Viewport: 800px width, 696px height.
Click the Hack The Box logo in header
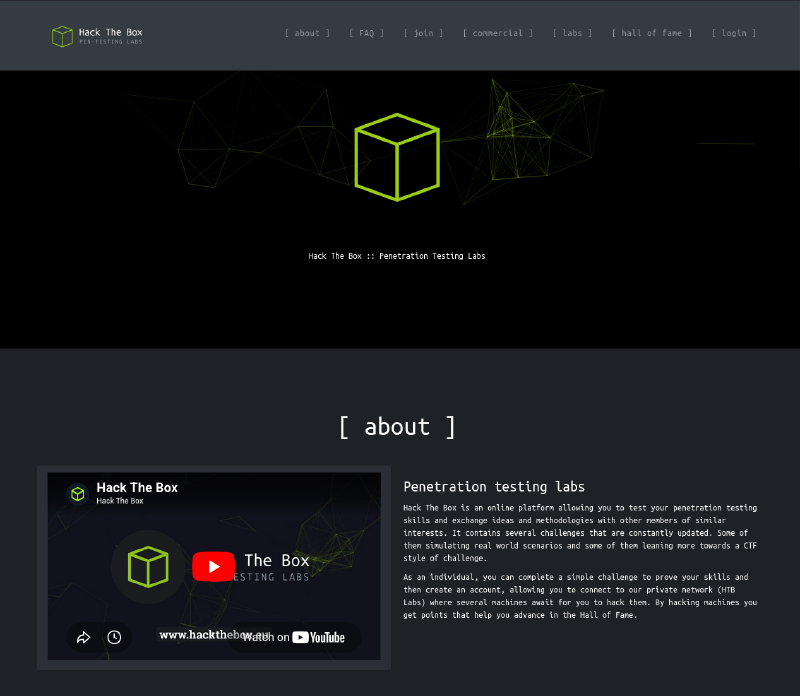[97, 36]
